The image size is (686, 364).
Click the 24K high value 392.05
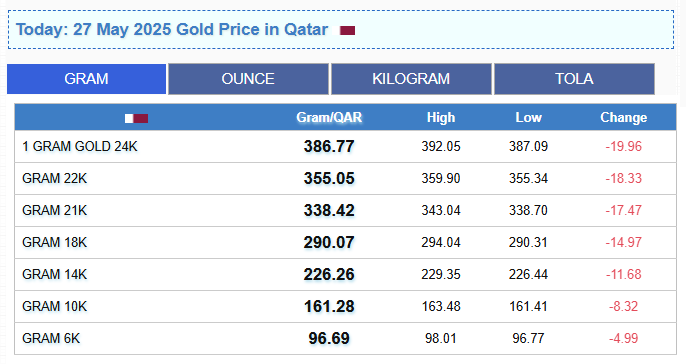coord(441,146)
